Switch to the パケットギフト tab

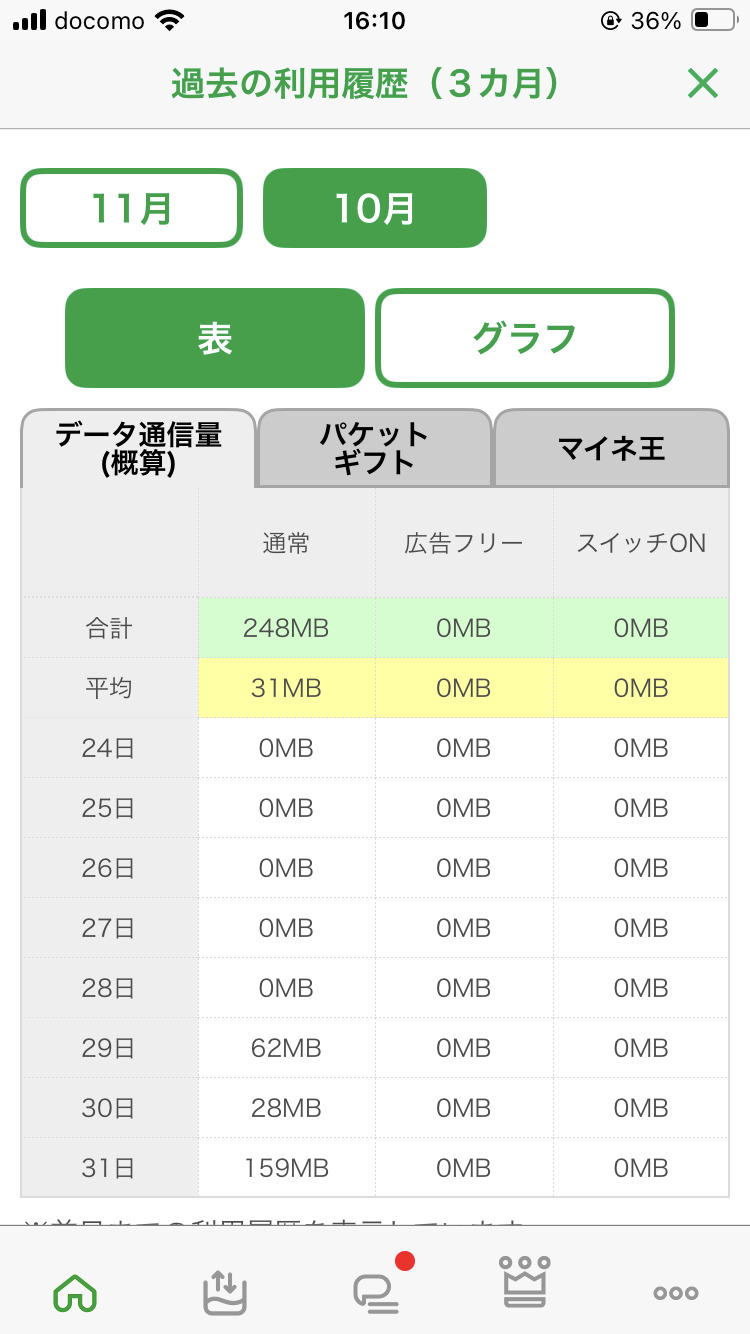click(x=375, y=448)
